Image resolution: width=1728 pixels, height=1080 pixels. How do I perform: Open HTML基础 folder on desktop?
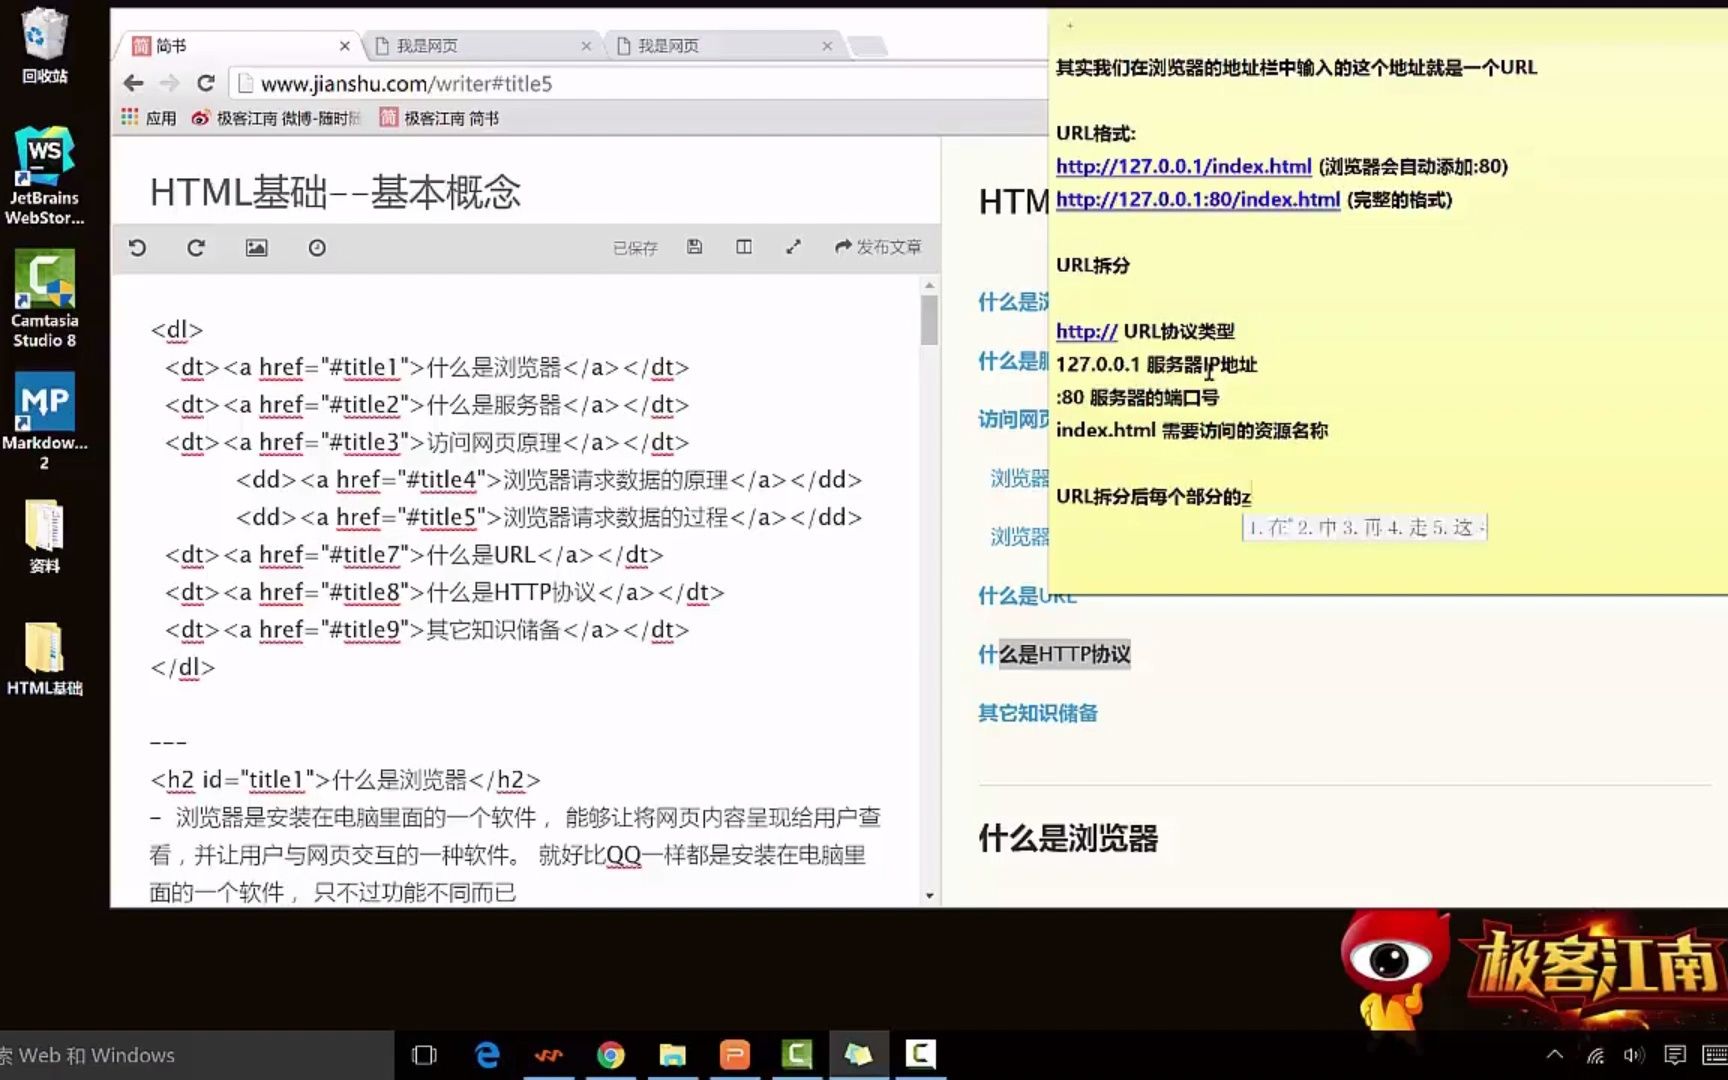[44, 659]
